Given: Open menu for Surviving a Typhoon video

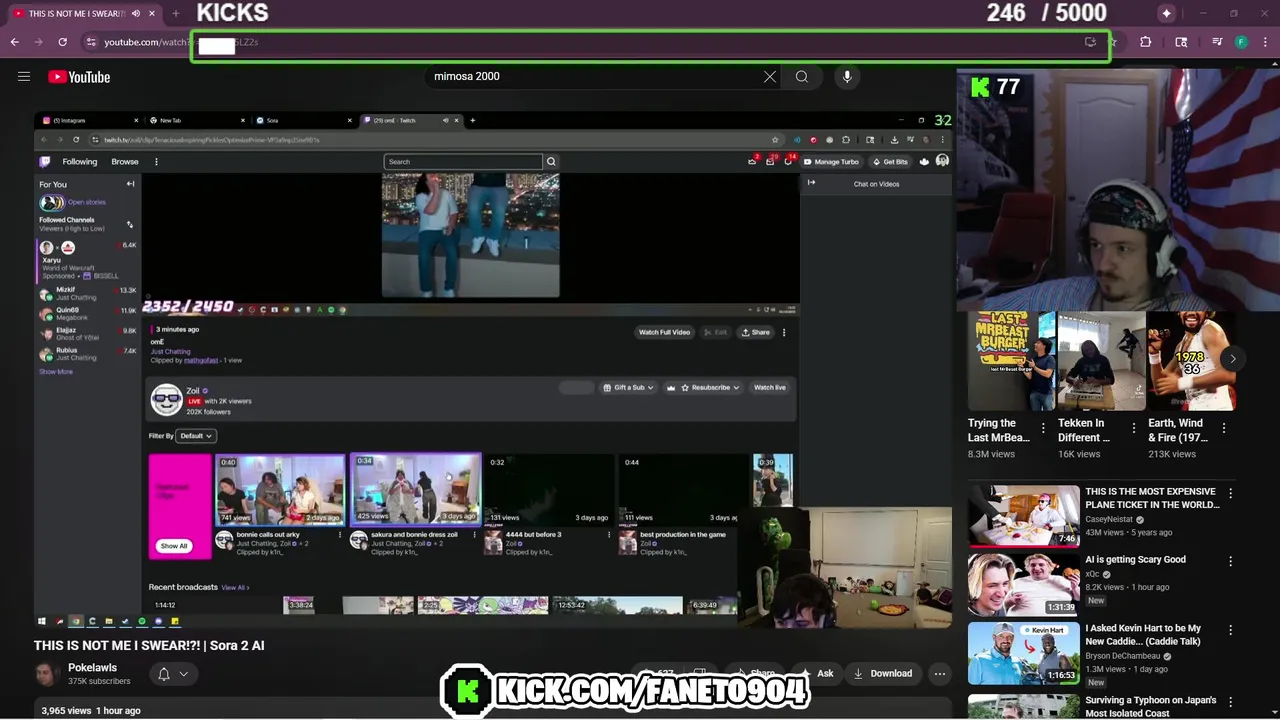Looking at the screenshot, I should (1230, 700).
